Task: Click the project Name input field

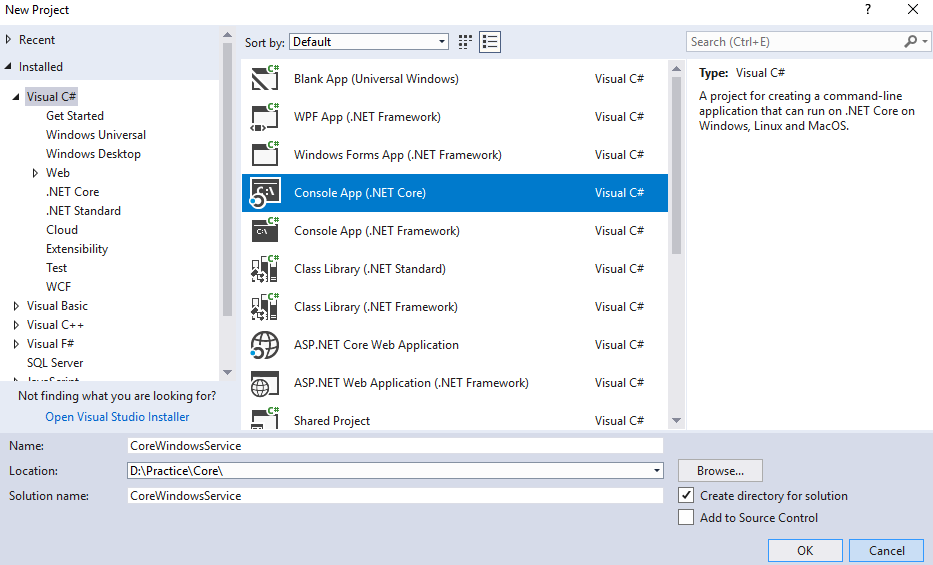Action: coord(395,445)
